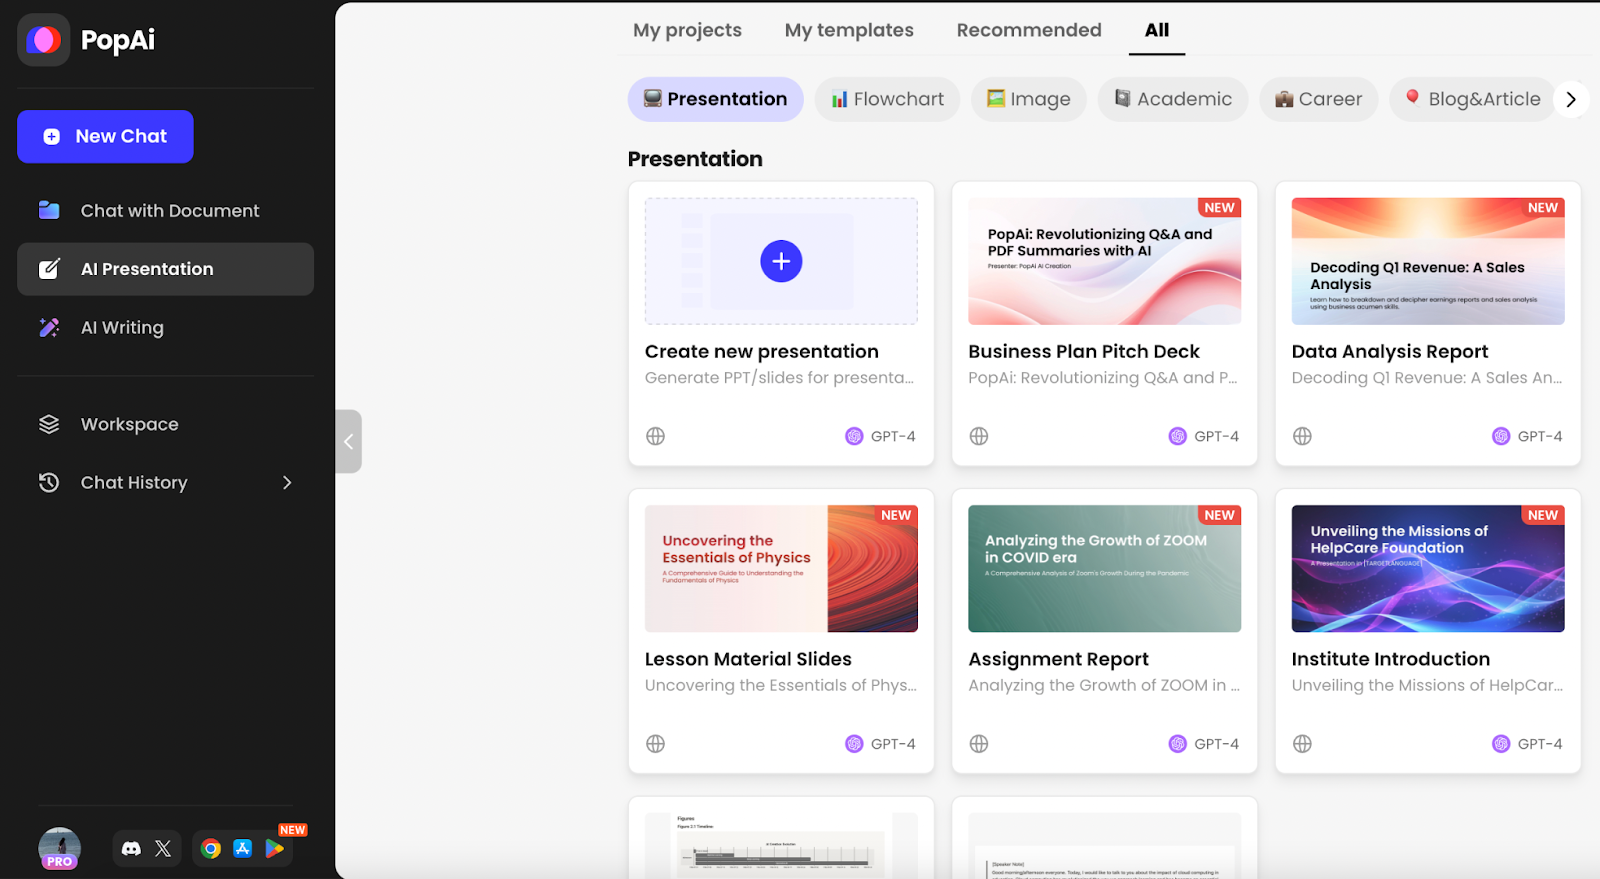
Task: Select the Career category chip
Action: coord(1319,99)
